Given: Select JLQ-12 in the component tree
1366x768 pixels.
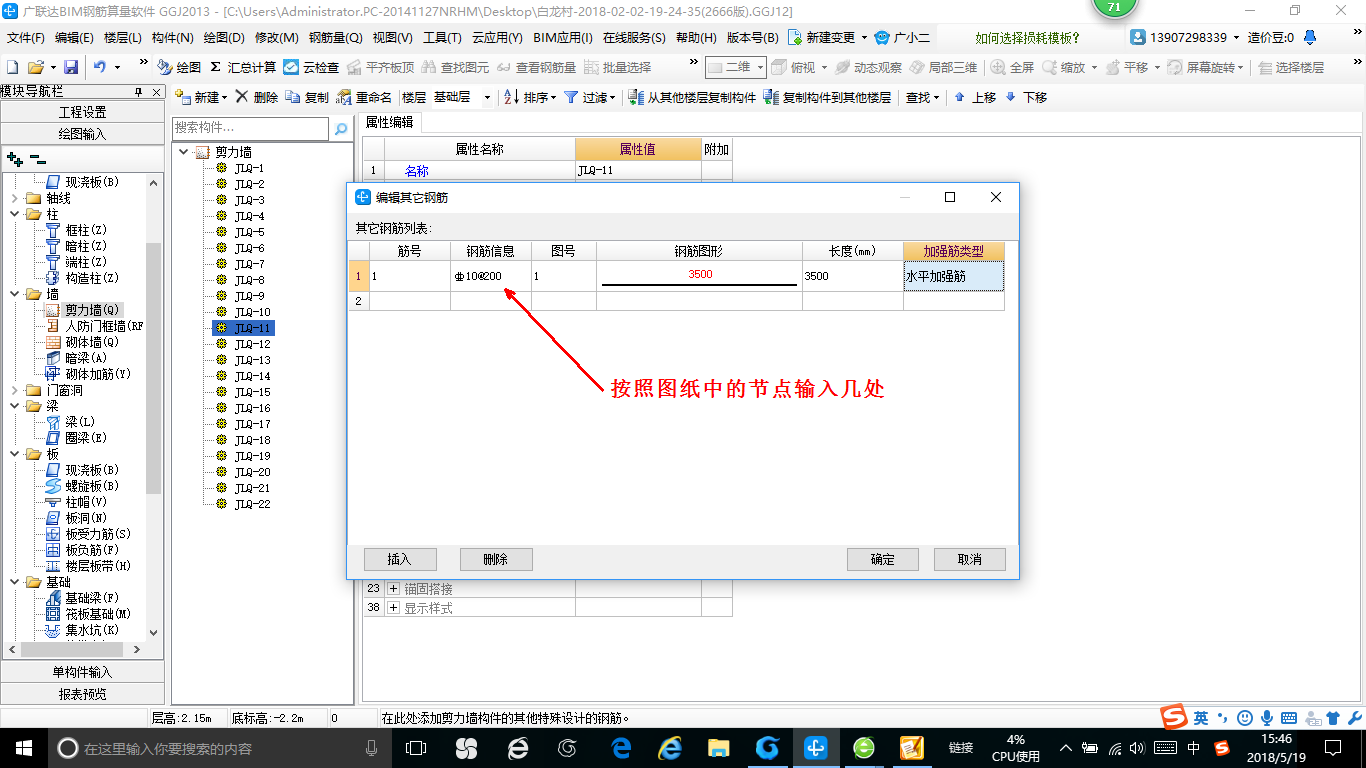Looking at the screenshot, I should coord(252,344).
